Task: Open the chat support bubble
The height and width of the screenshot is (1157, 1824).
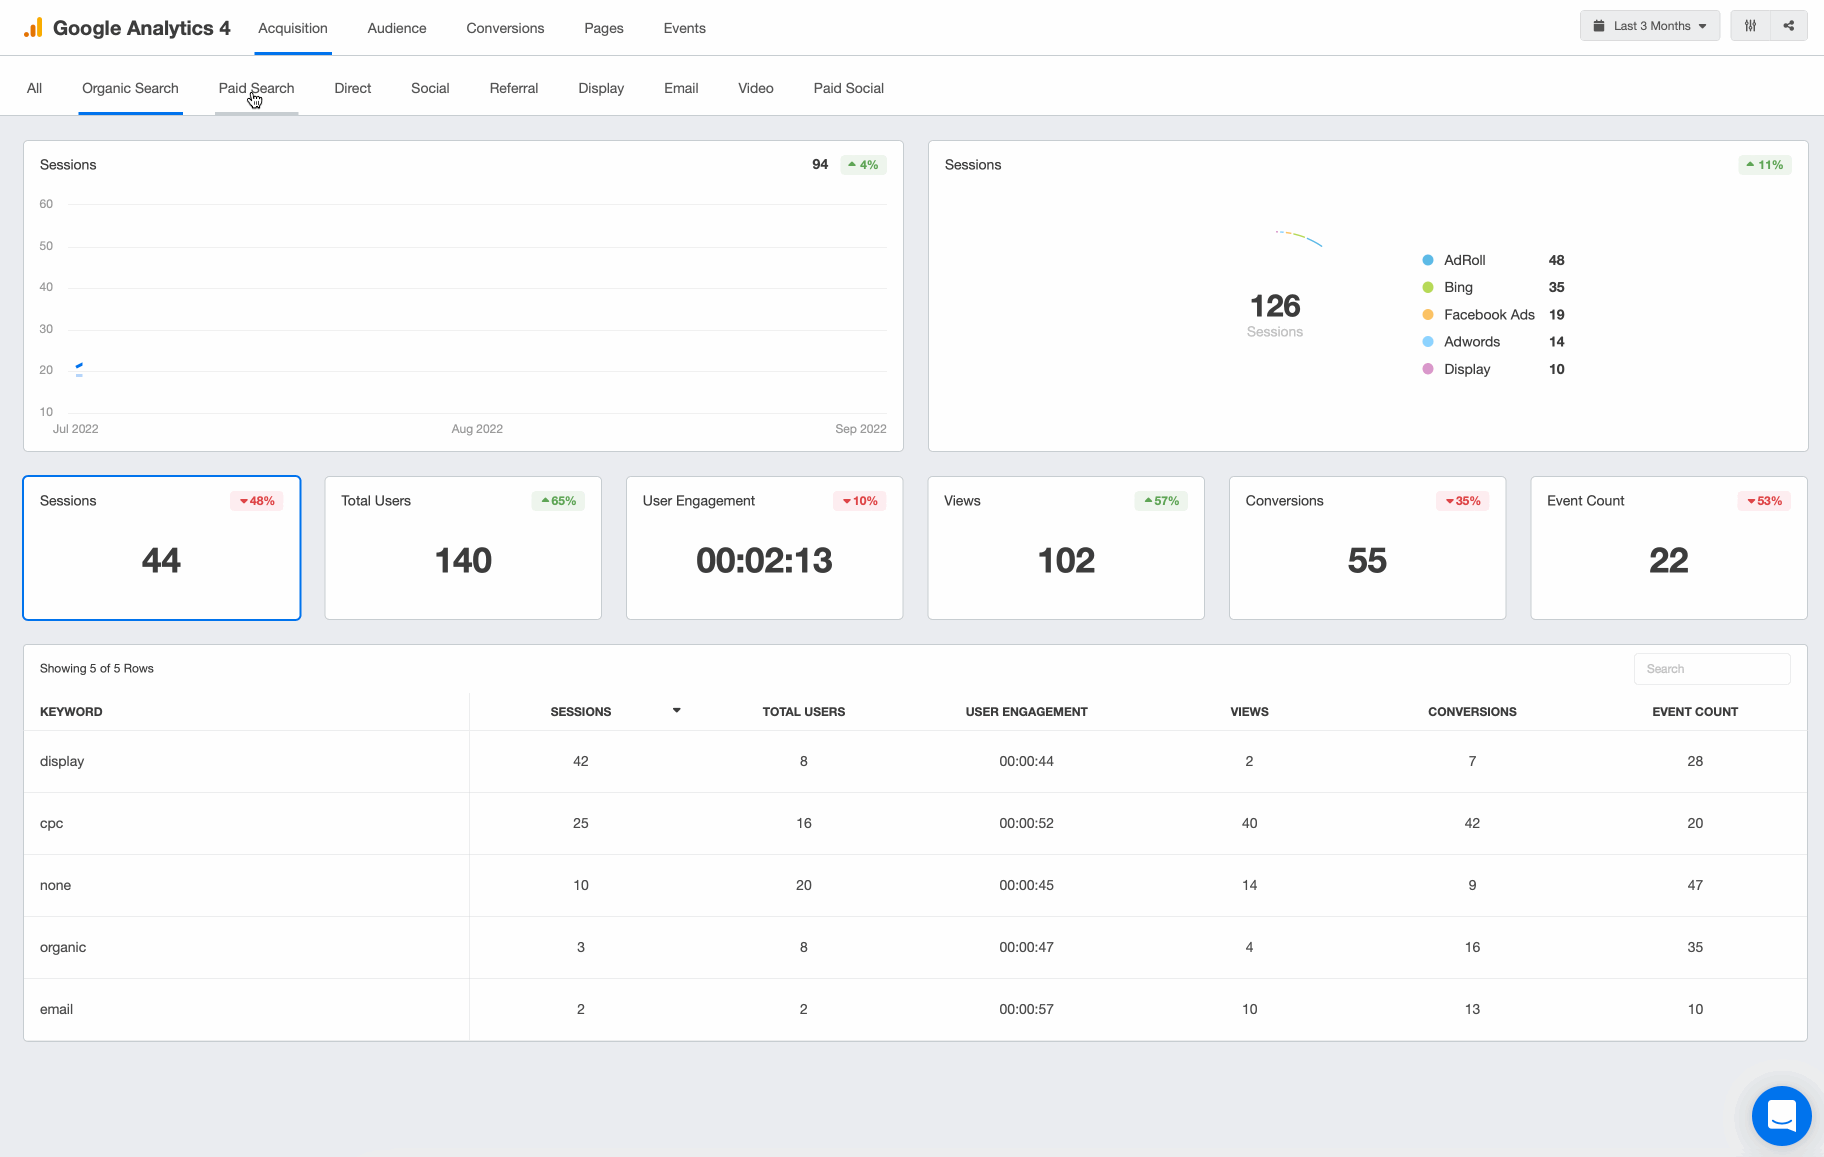Action: [1782, 1116]
